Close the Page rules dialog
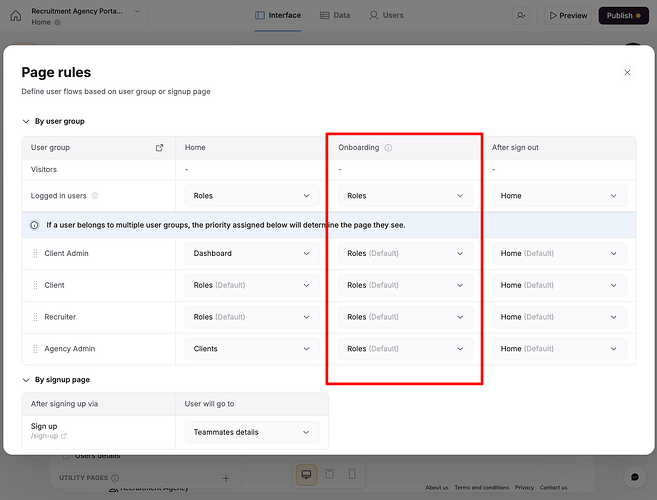 [x=627, y=73]
